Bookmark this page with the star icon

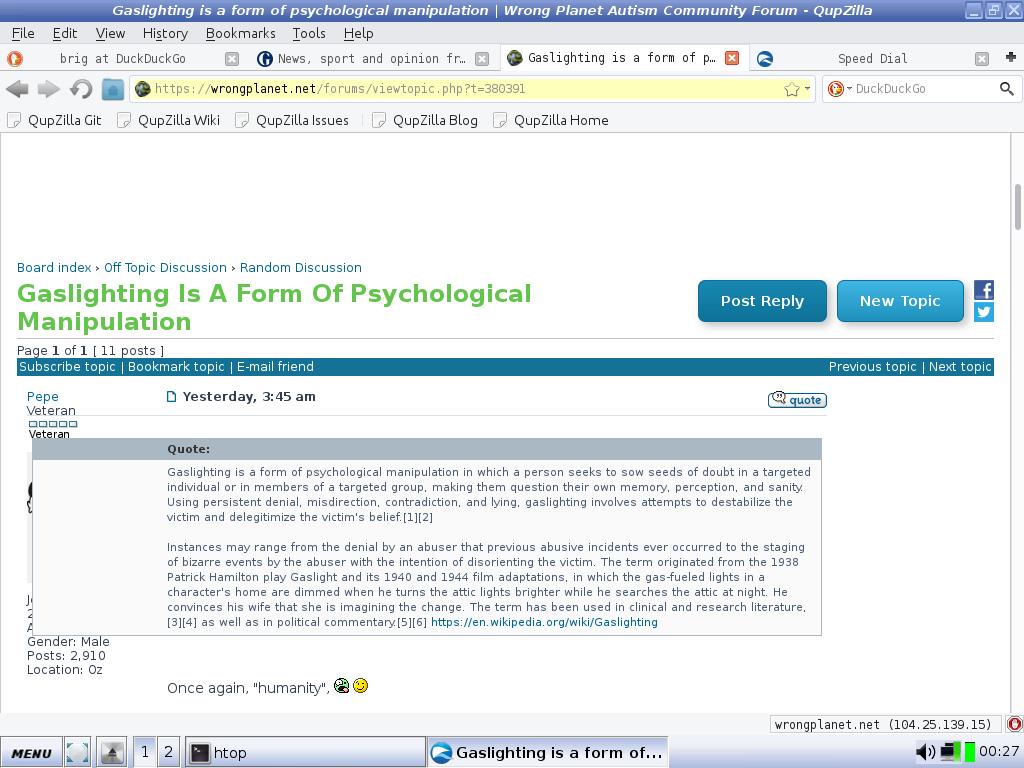point(791,89)
